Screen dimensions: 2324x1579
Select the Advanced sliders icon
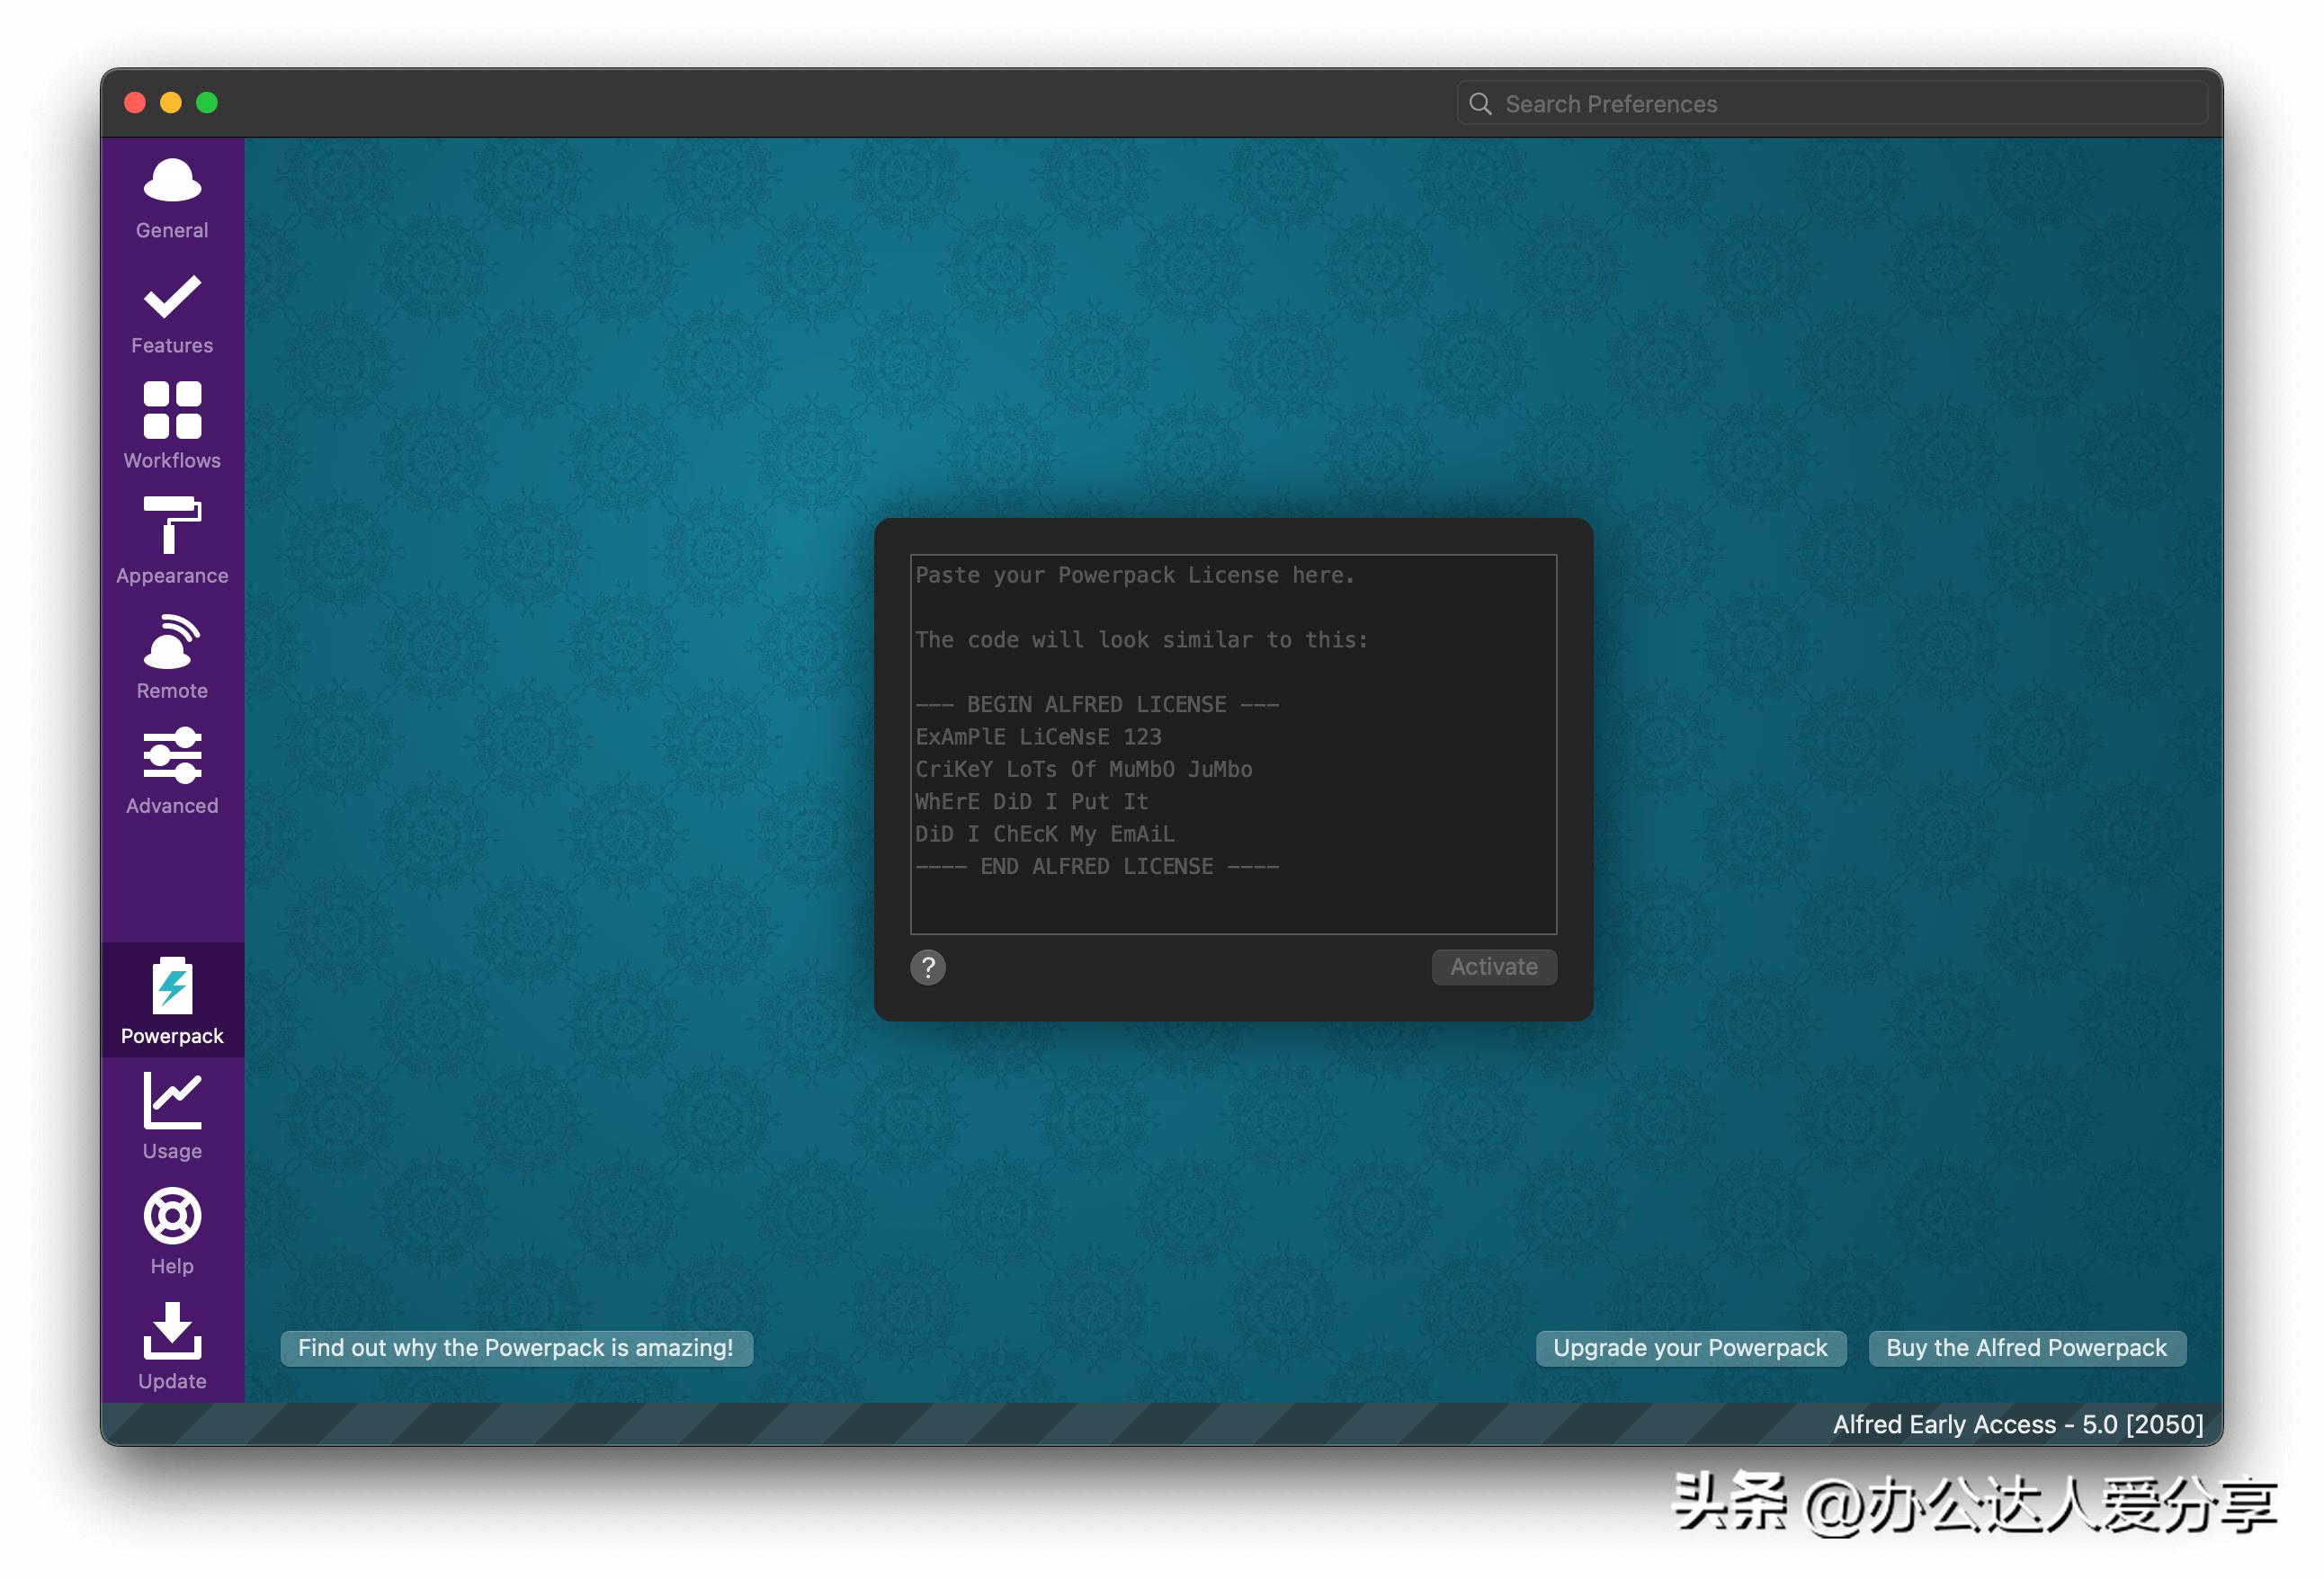coord(172,755)
